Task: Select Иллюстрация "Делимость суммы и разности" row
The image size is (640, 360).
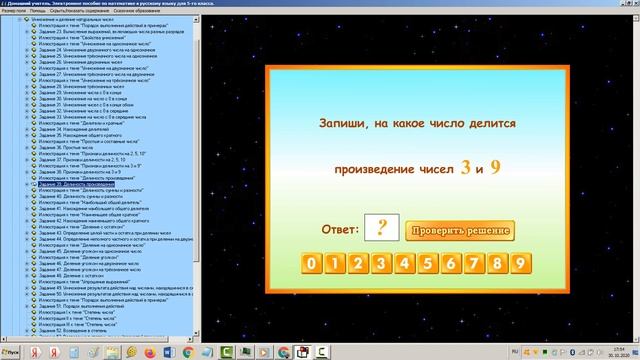Action: [91, 190]
